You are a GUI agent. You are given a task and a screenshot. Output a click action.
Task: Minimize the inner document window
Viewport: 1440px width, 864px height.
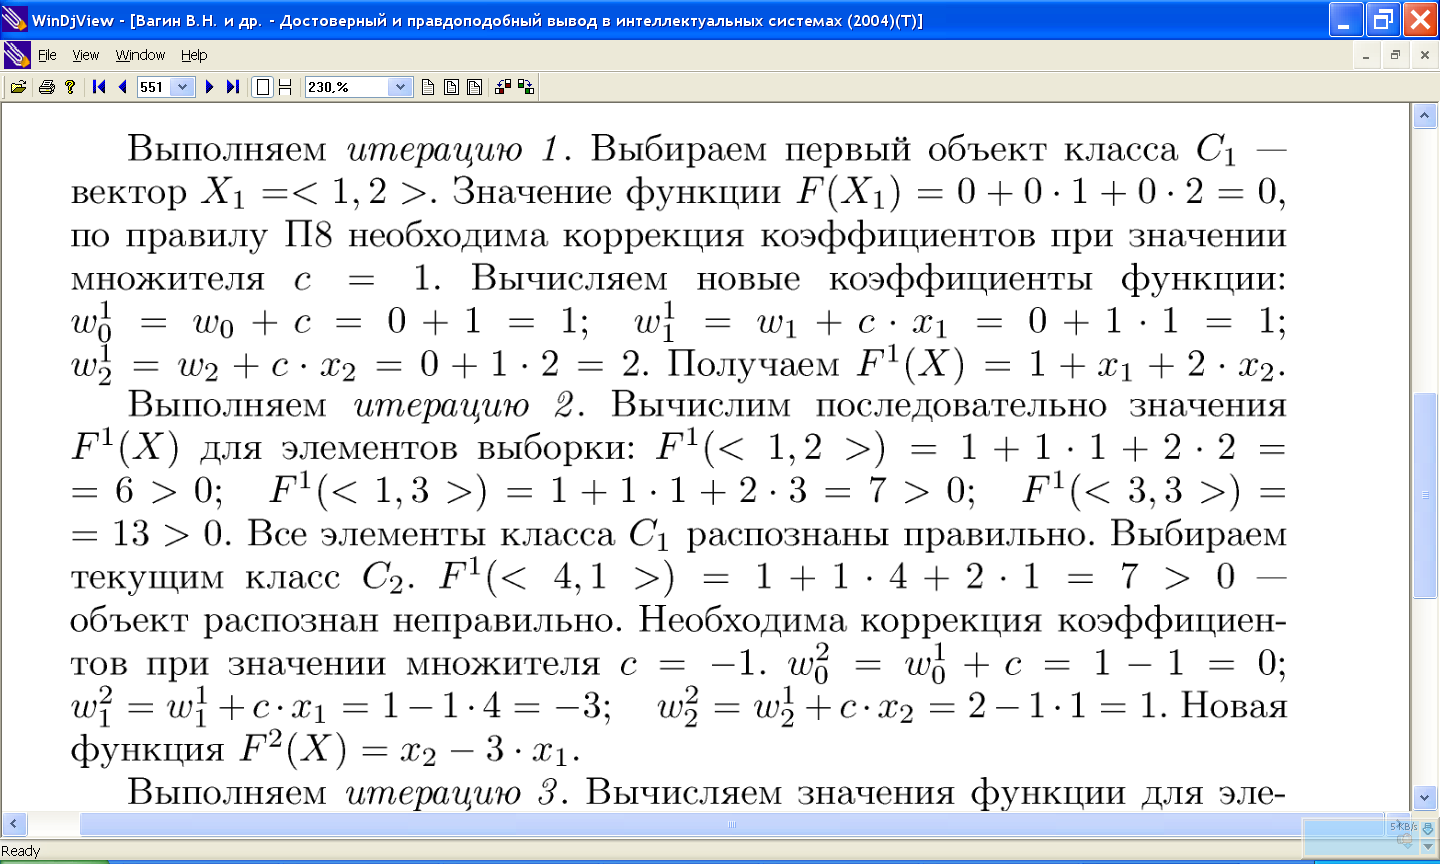click(1366, 55)
